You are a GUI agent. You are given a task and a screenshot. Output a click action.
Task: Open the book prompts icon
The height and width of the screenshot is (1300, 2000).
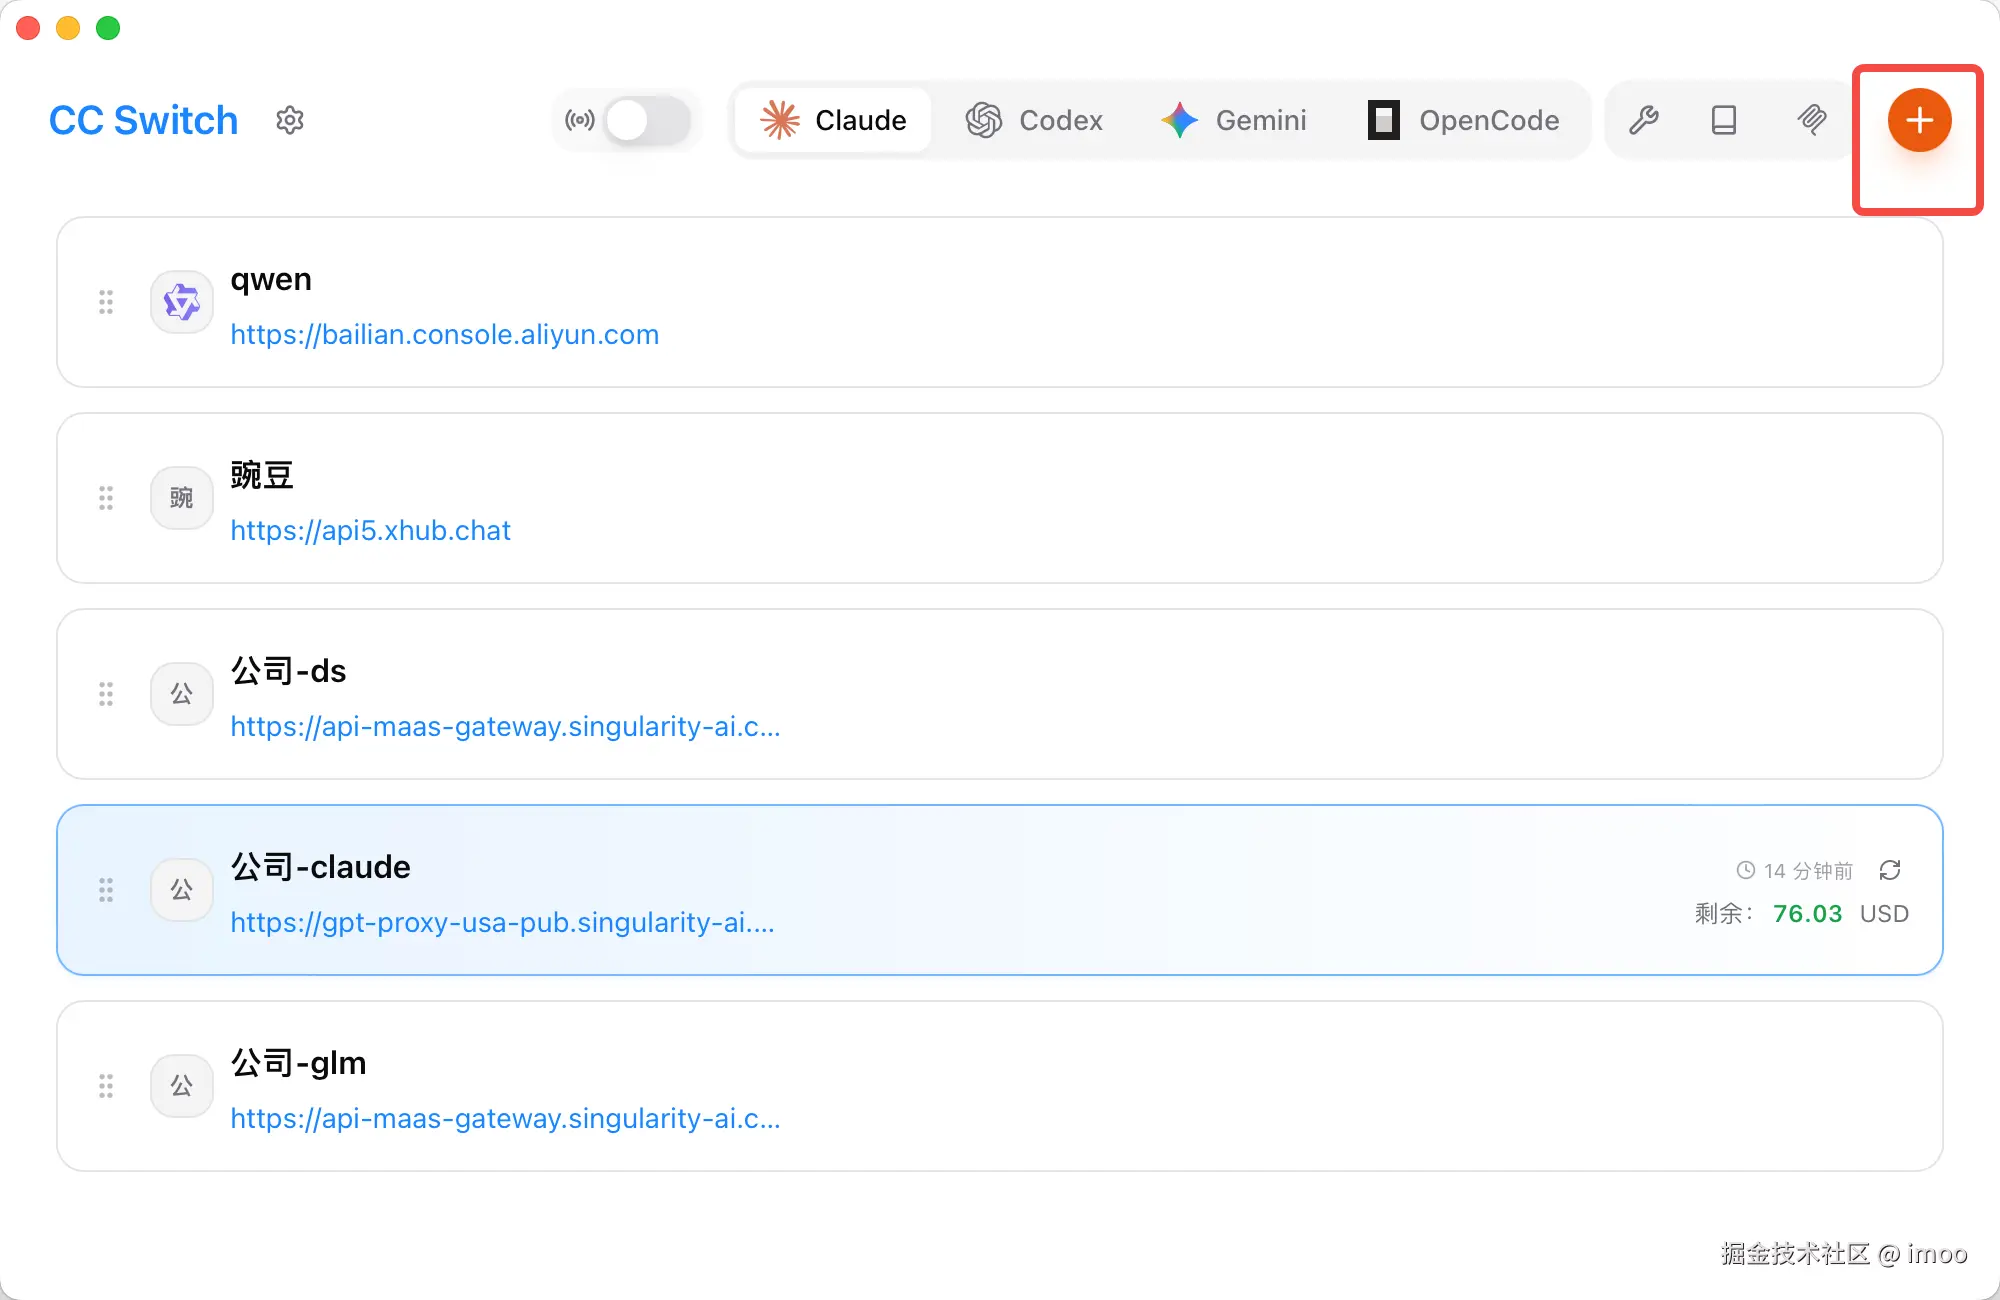(1723, 120)
